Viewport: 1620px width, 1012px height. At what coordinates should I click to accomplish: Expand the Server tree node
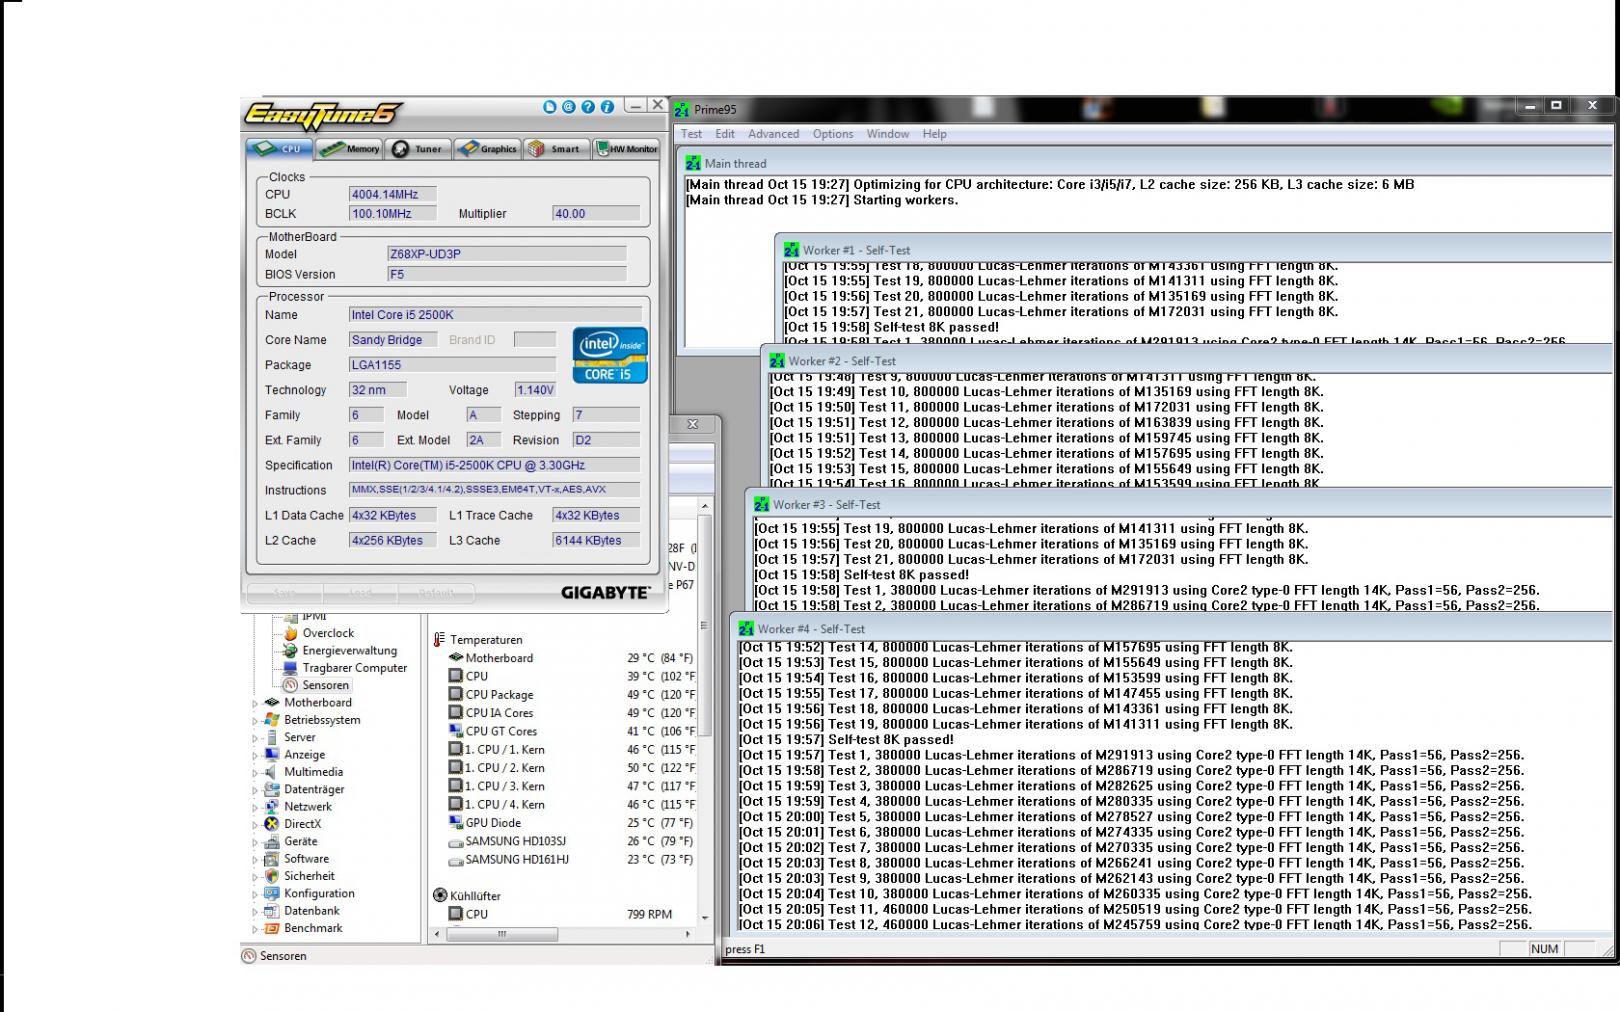255,738
